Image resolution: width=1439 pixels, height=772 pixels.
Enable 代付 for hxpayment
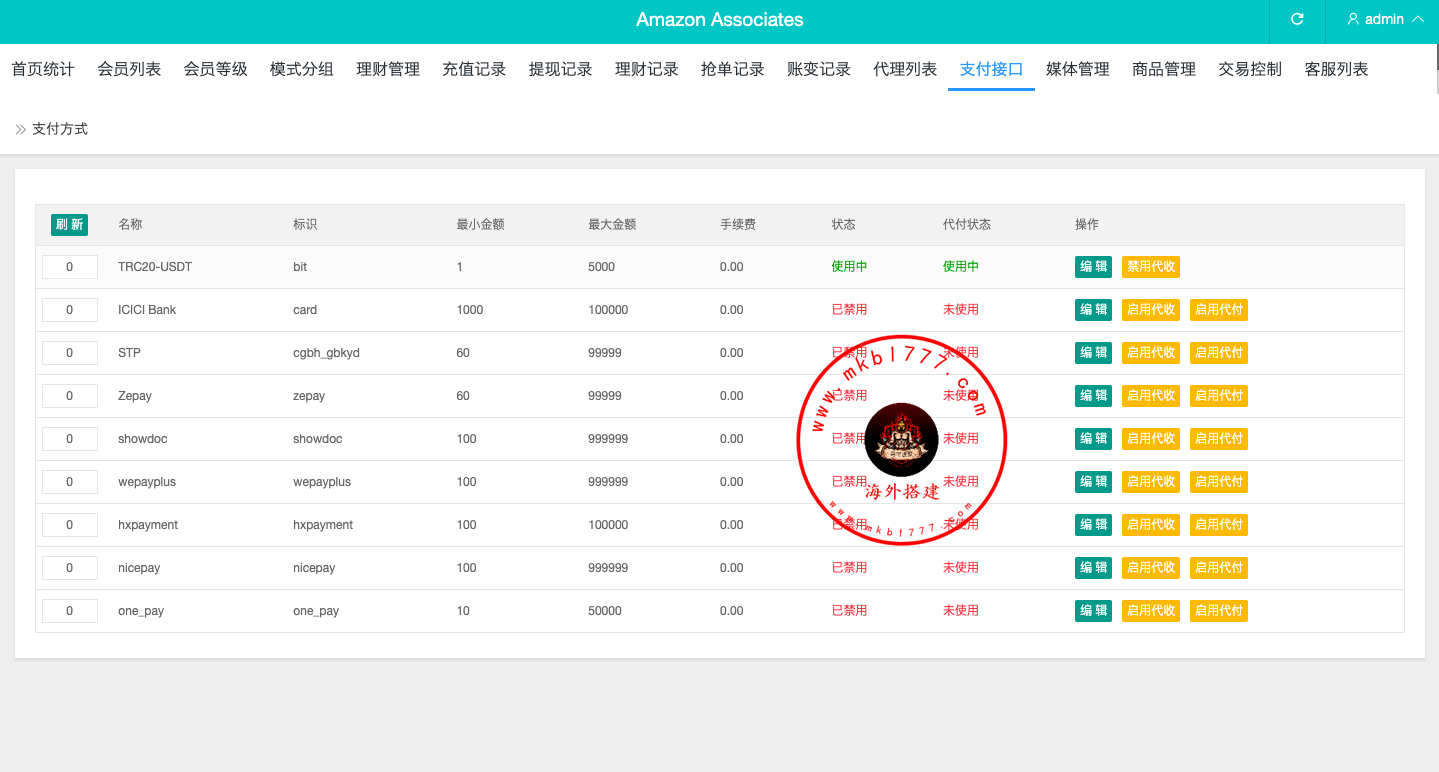[x=1219, y=525]
